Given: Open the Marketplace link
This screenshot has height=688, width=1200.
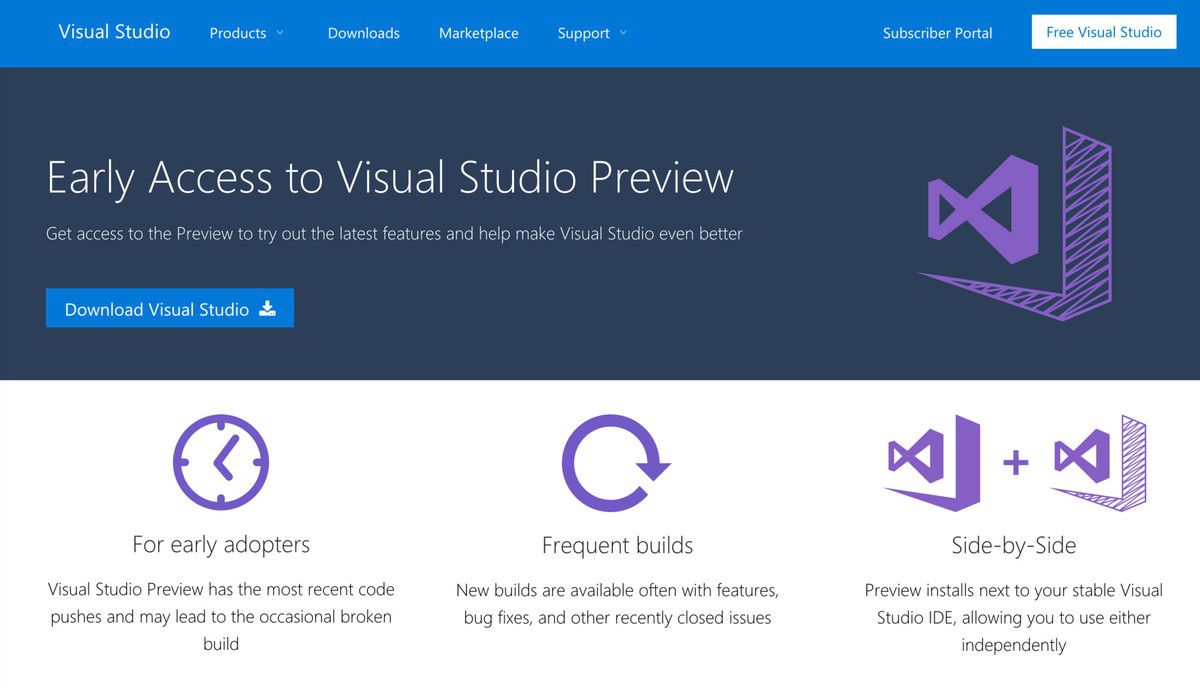Looking at the screenshot, I should pos(478,33).
